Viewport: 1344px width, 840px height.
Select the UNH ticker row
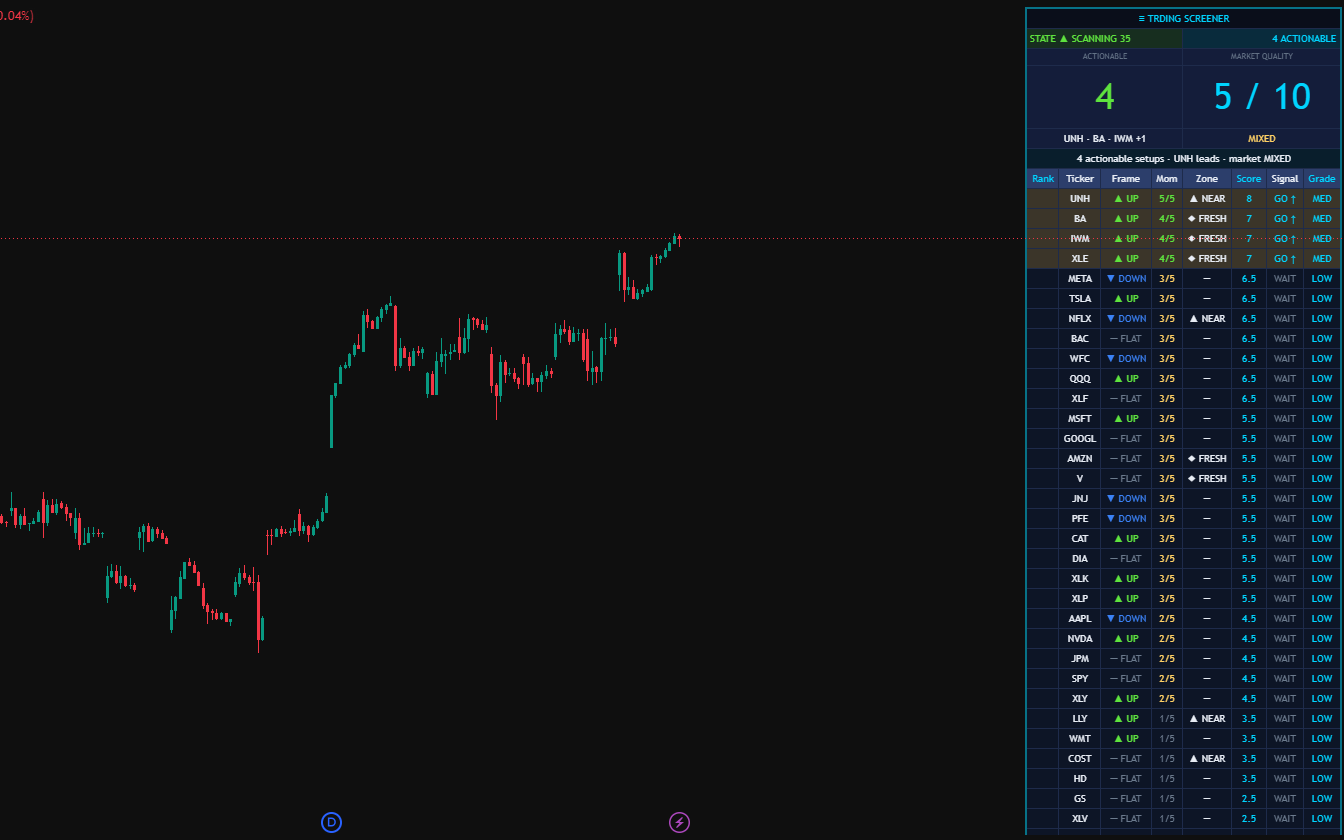point(1184,199)
